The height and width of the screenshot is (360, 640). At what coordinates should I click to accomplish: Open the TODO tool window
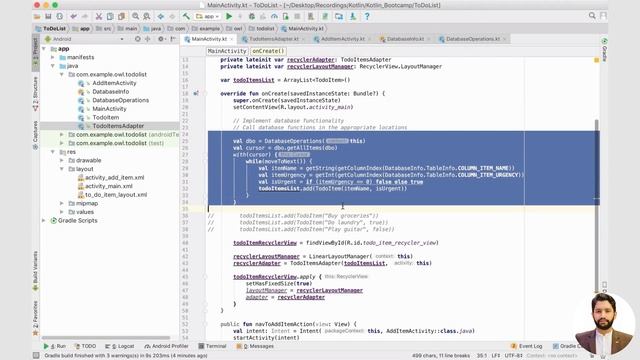click(85, 346)
